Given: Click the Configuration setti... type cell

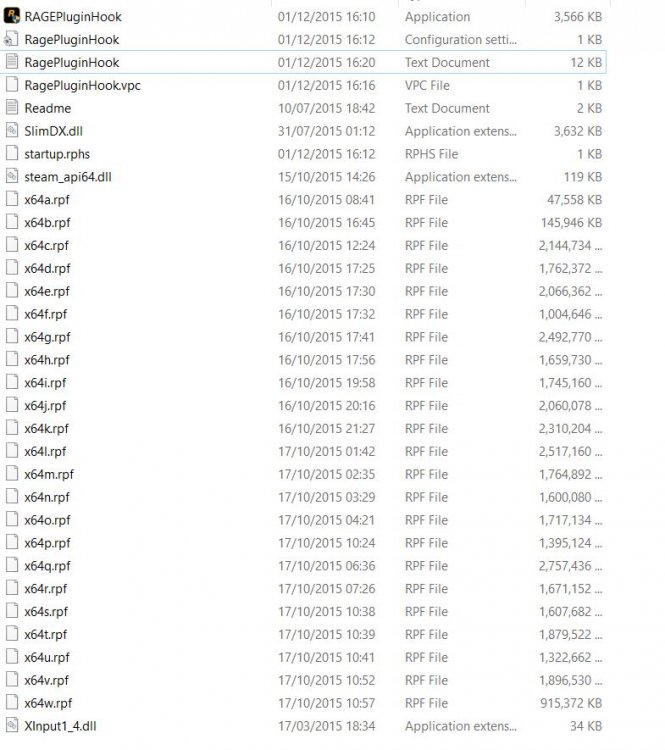Looking at the screenshot, I should [x=461, y=40].
